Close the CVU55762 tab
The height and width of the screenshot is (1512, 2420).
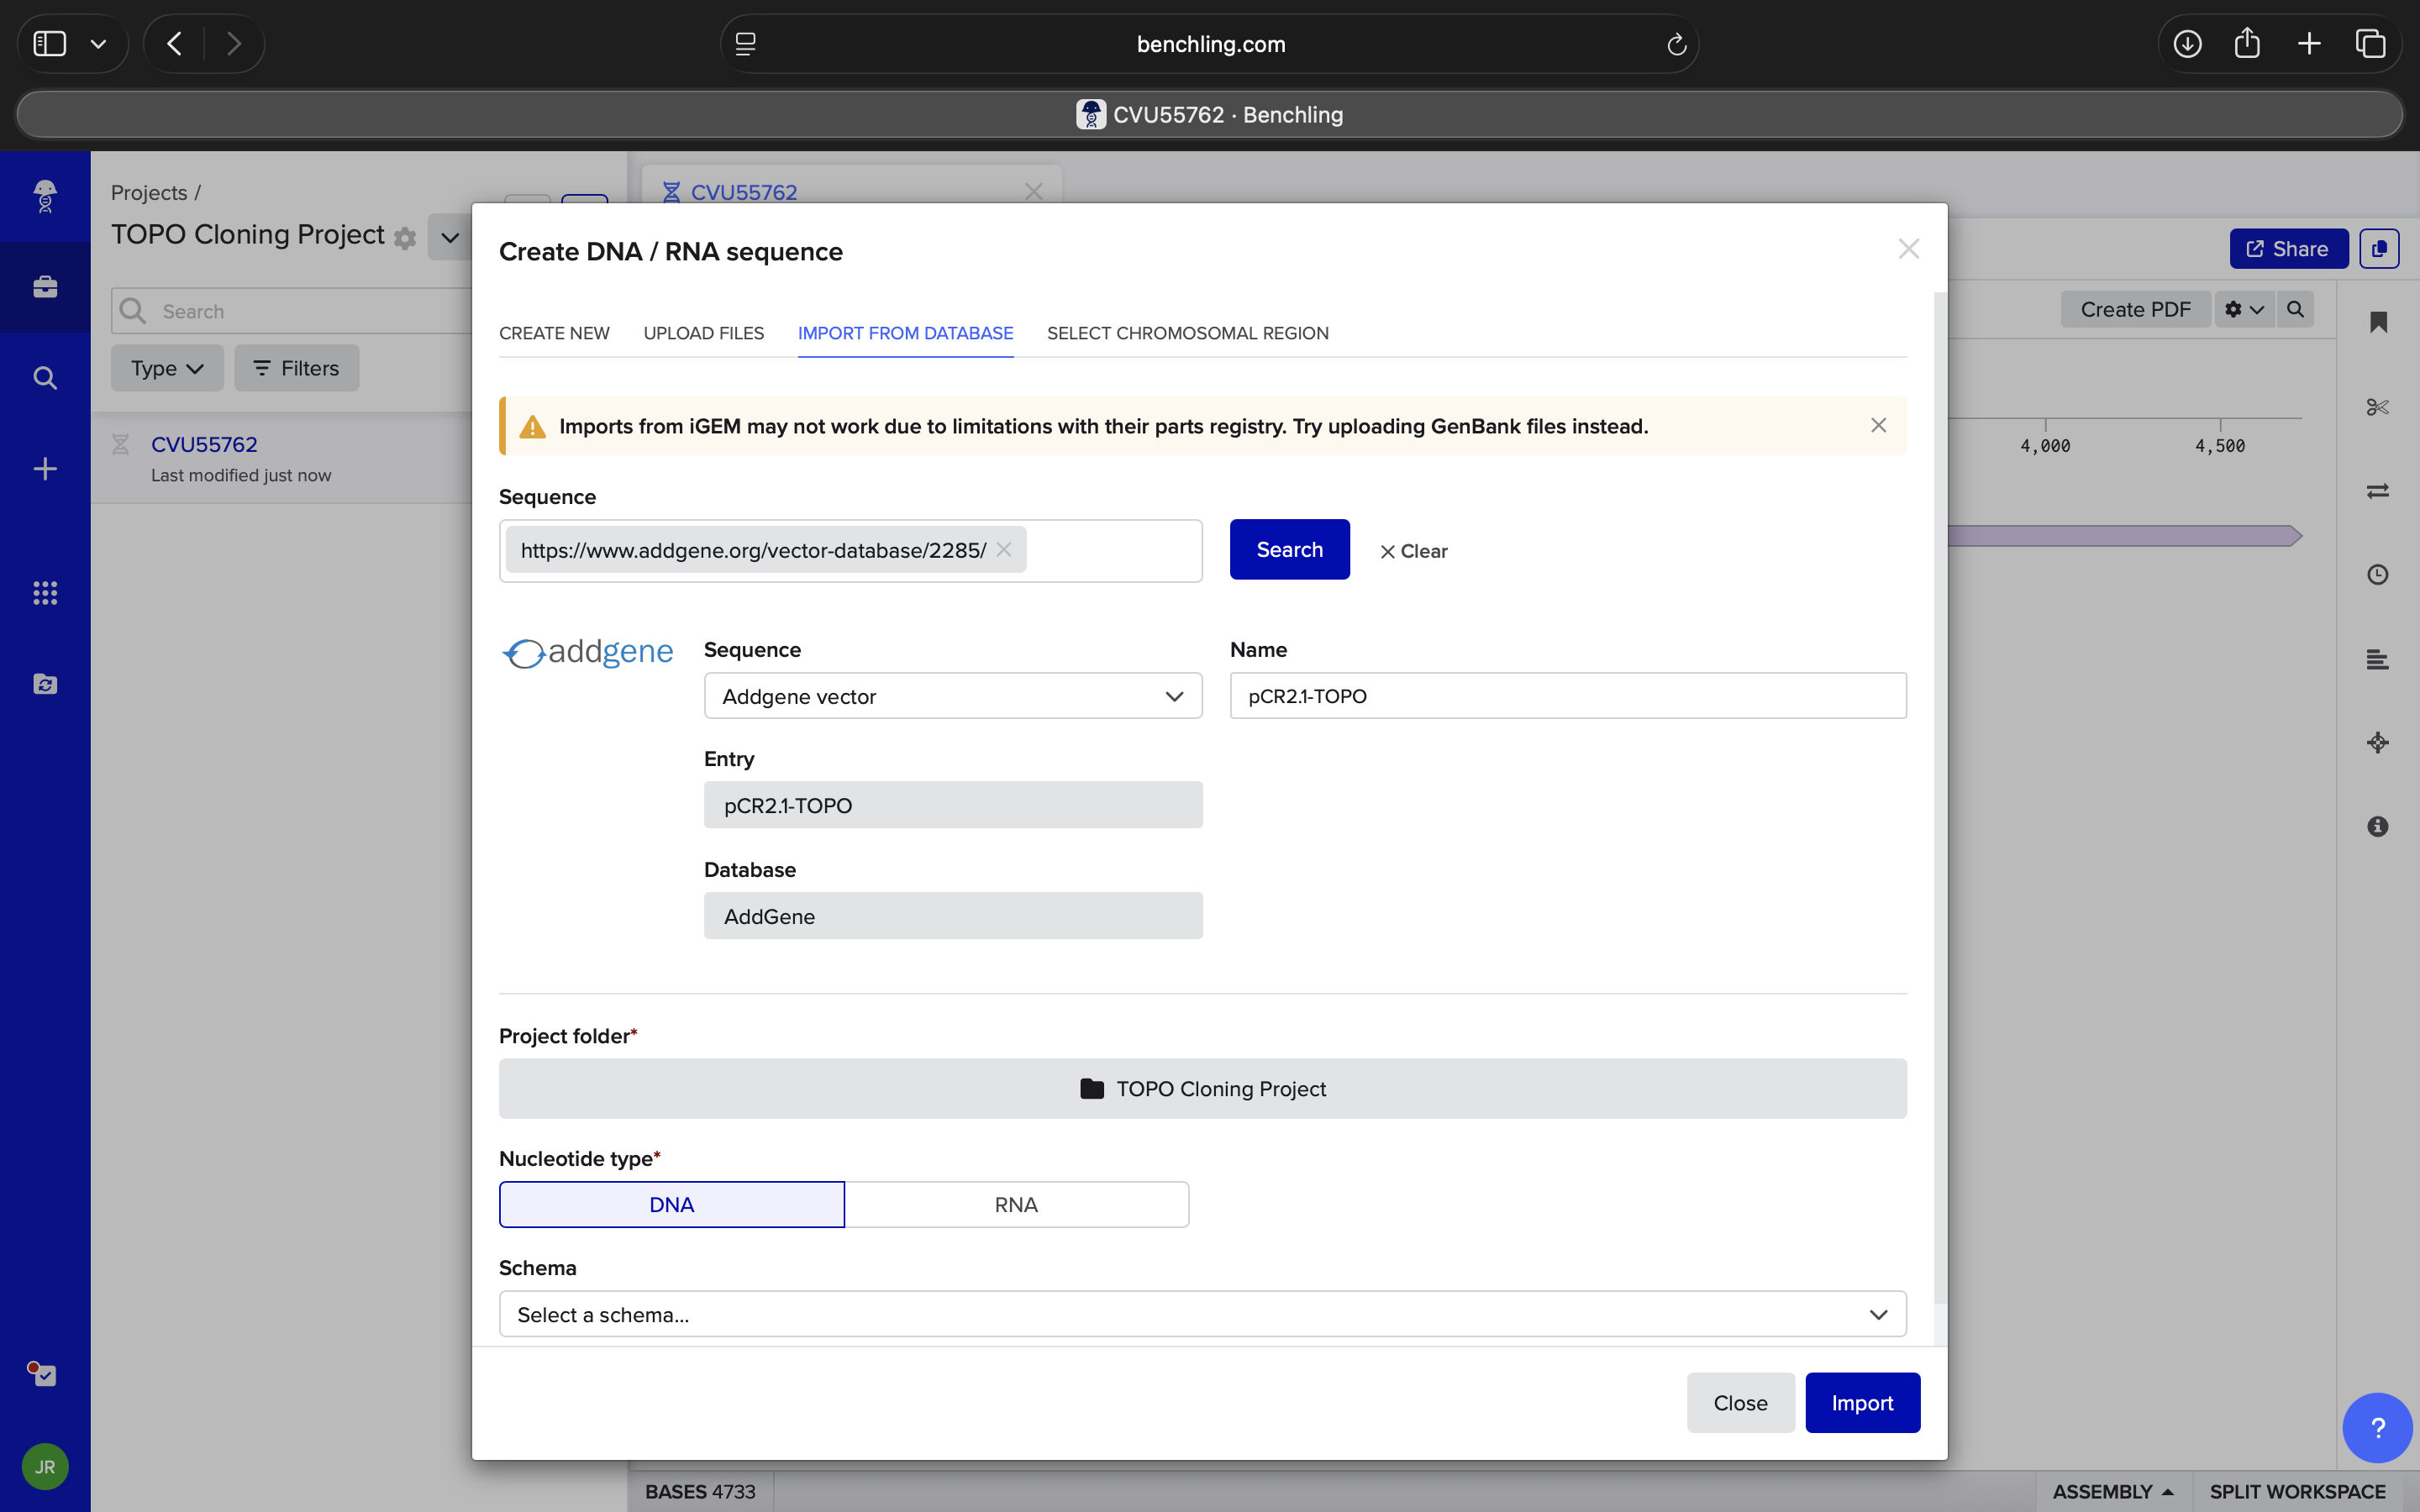tap(1034, 192)
